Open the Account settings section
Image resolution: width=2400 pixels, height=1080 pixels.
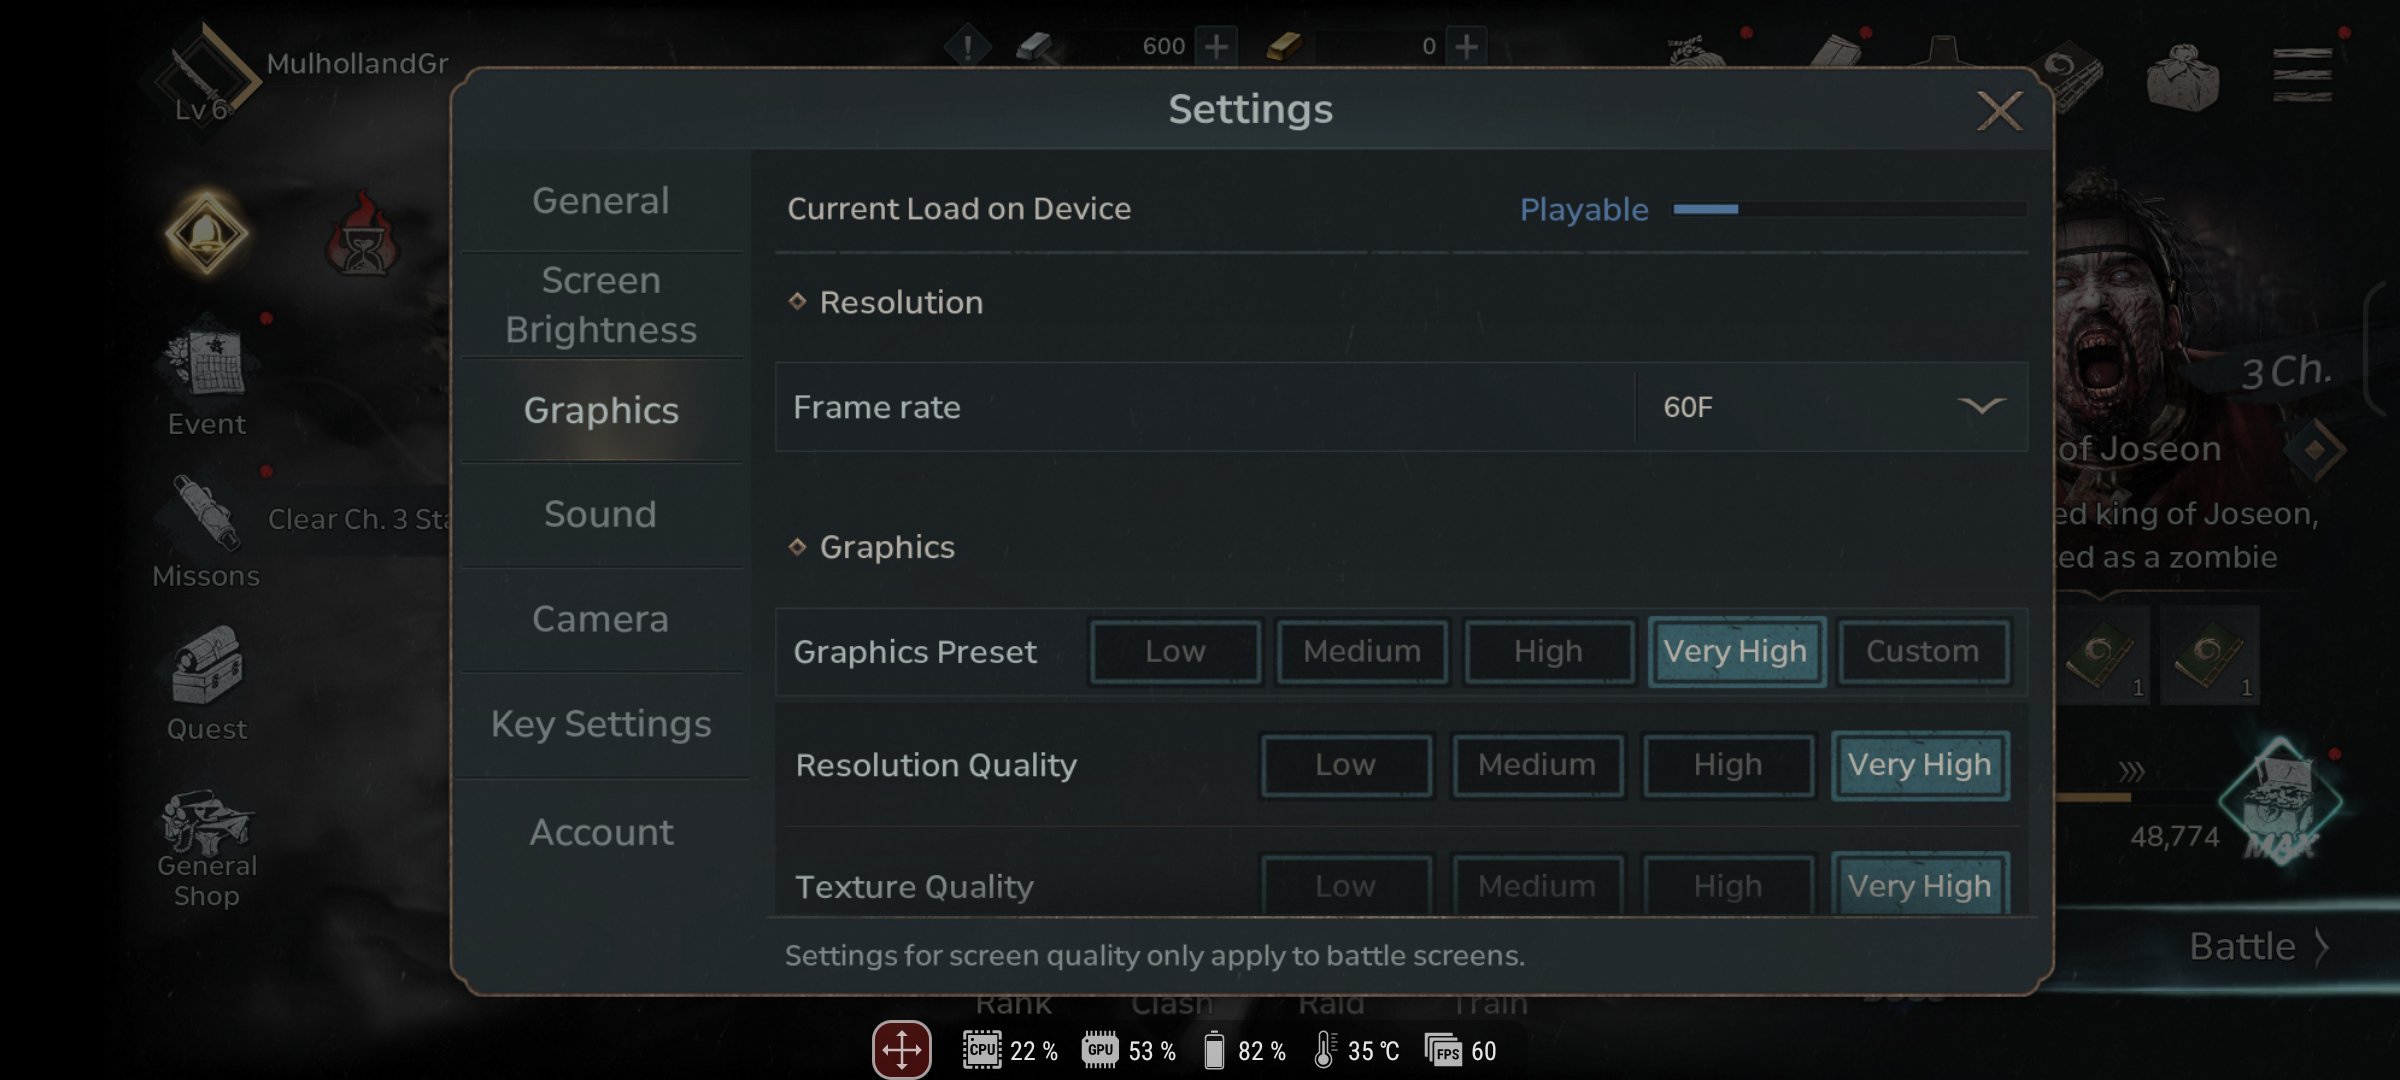(600, 831)
